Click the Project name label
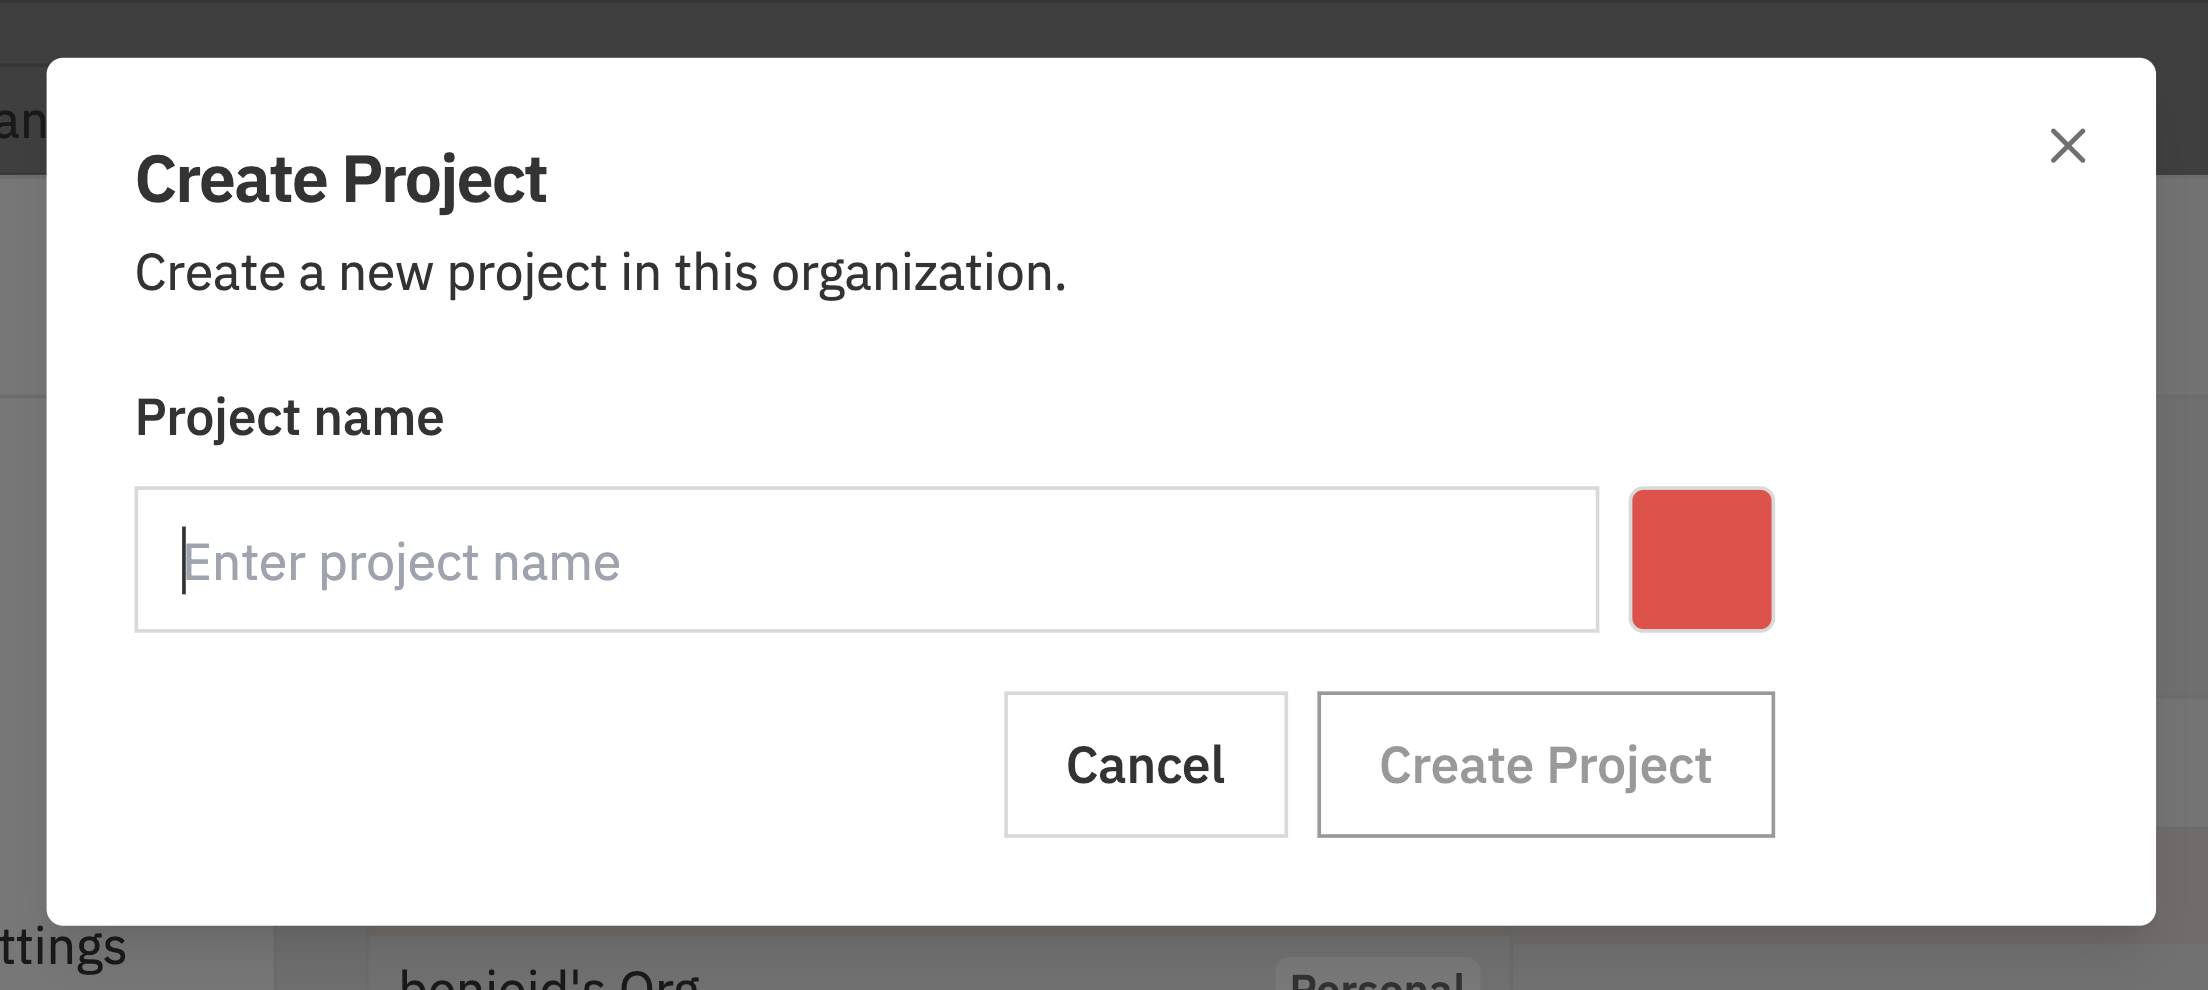 click(290, 417)
